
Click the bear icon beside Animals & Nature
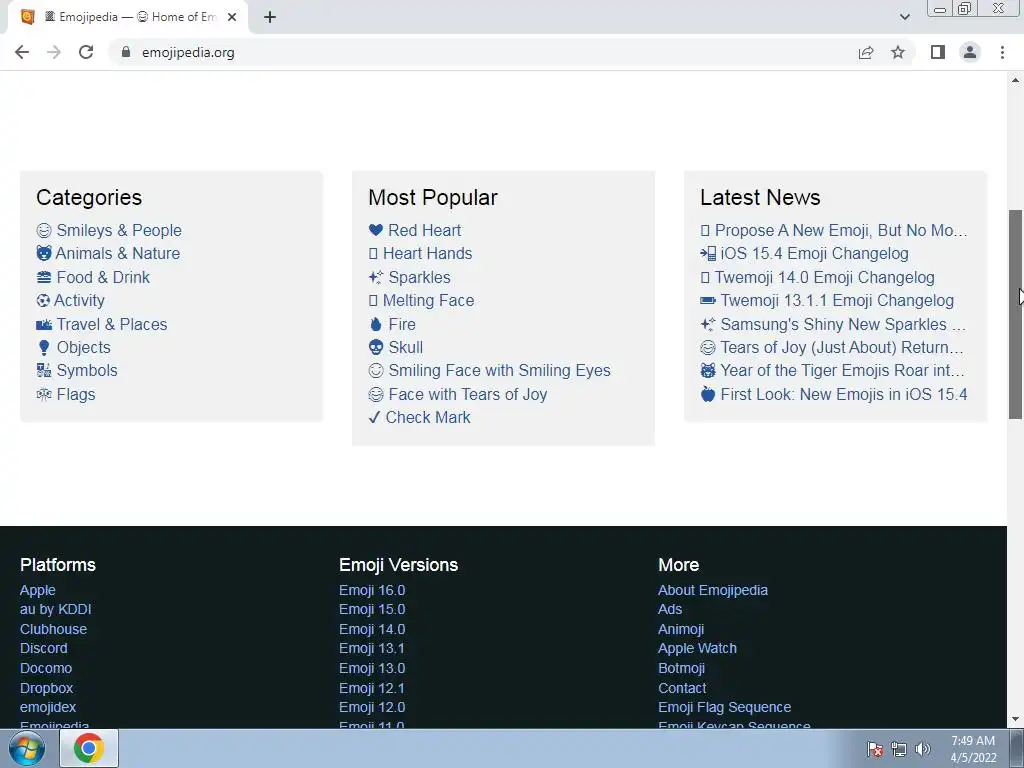pyautogui.click(x=44, y=253)
